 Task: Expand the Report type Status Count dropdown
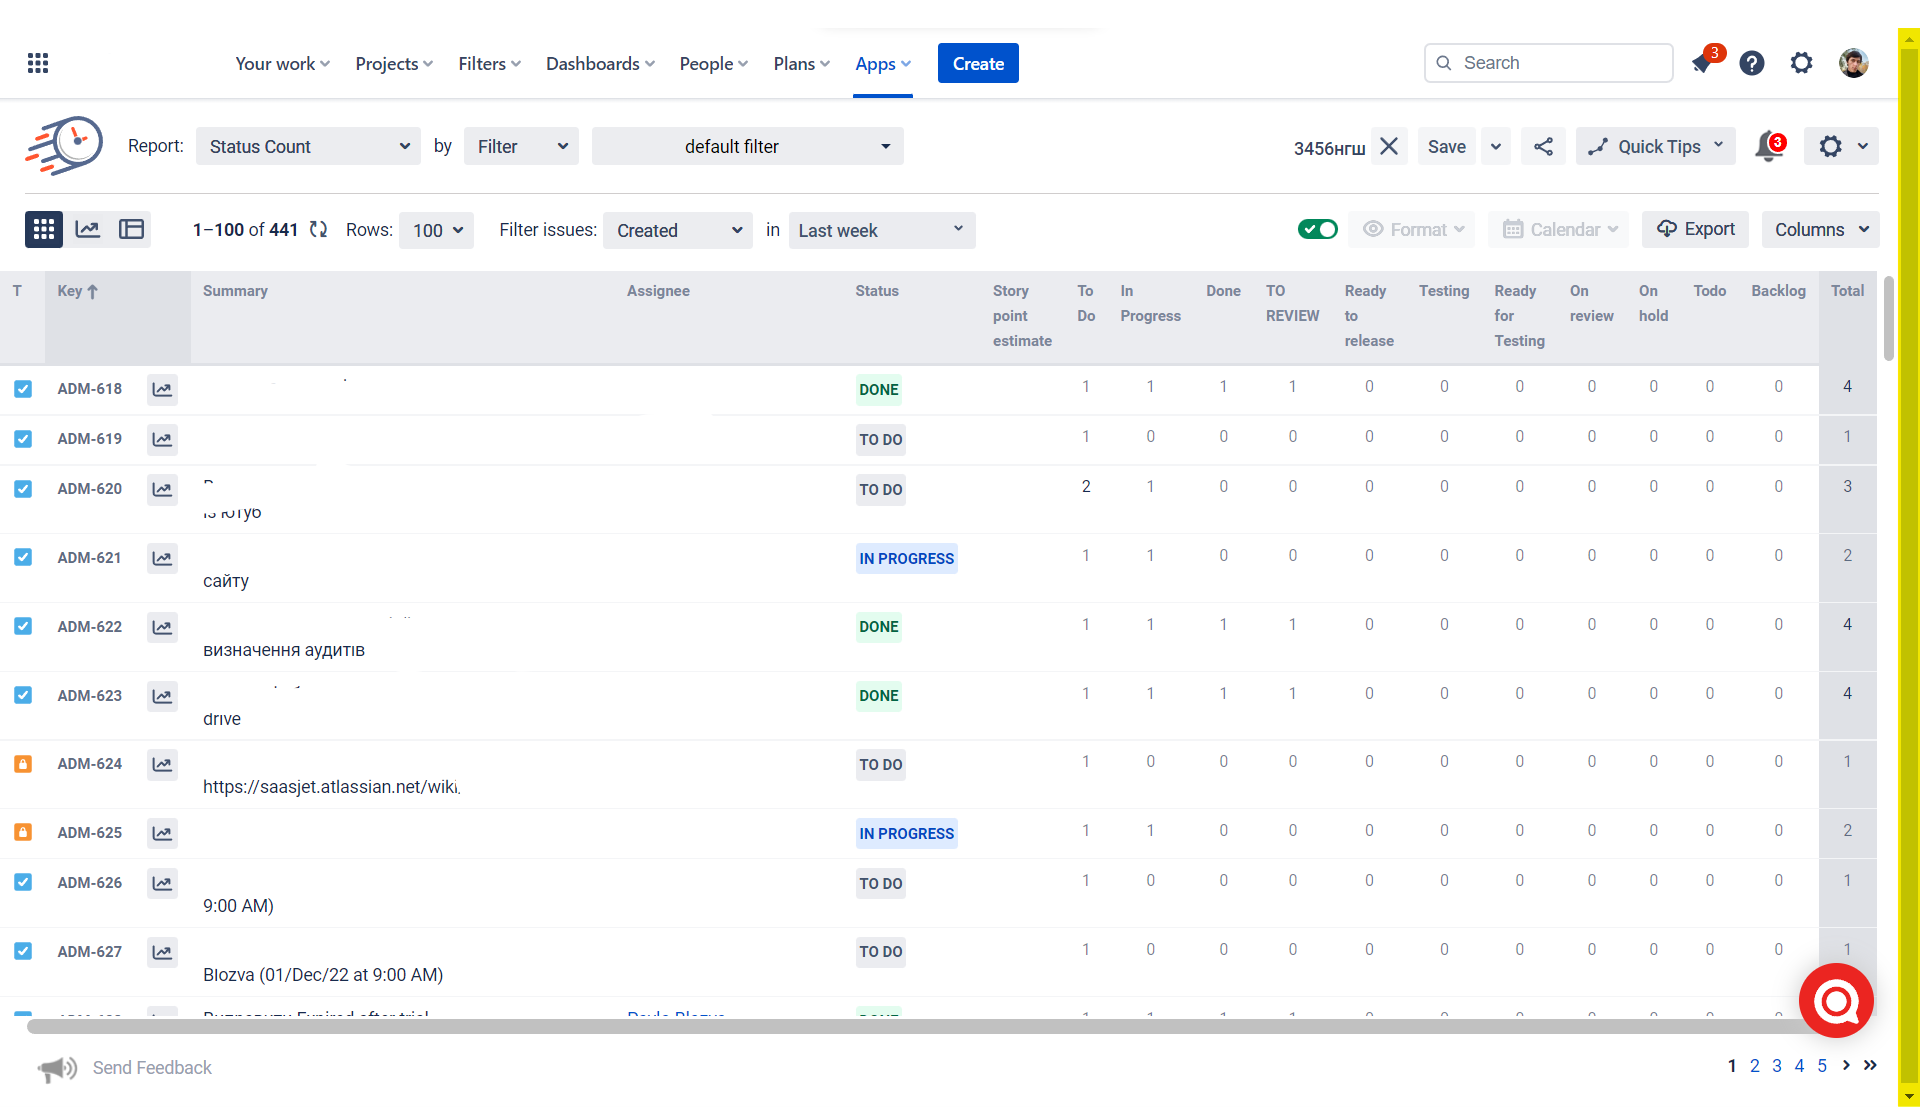click(x=308, y=146)
